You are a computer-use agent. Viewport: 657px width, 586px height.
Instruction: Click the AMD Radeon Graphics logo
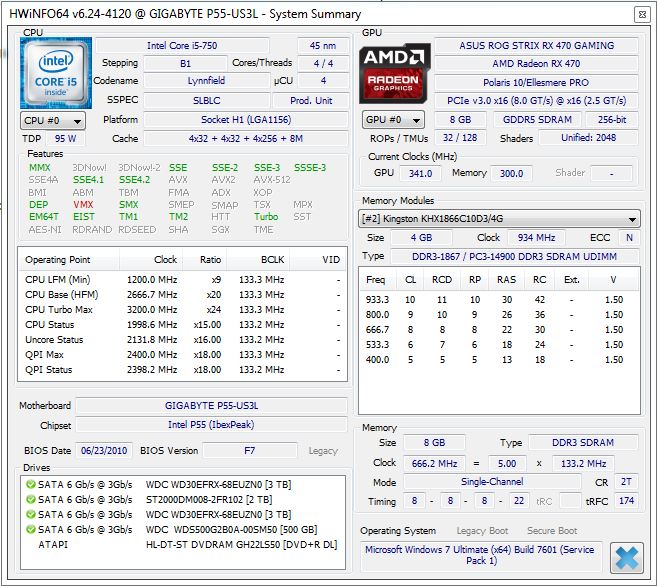tap(394, 73)
